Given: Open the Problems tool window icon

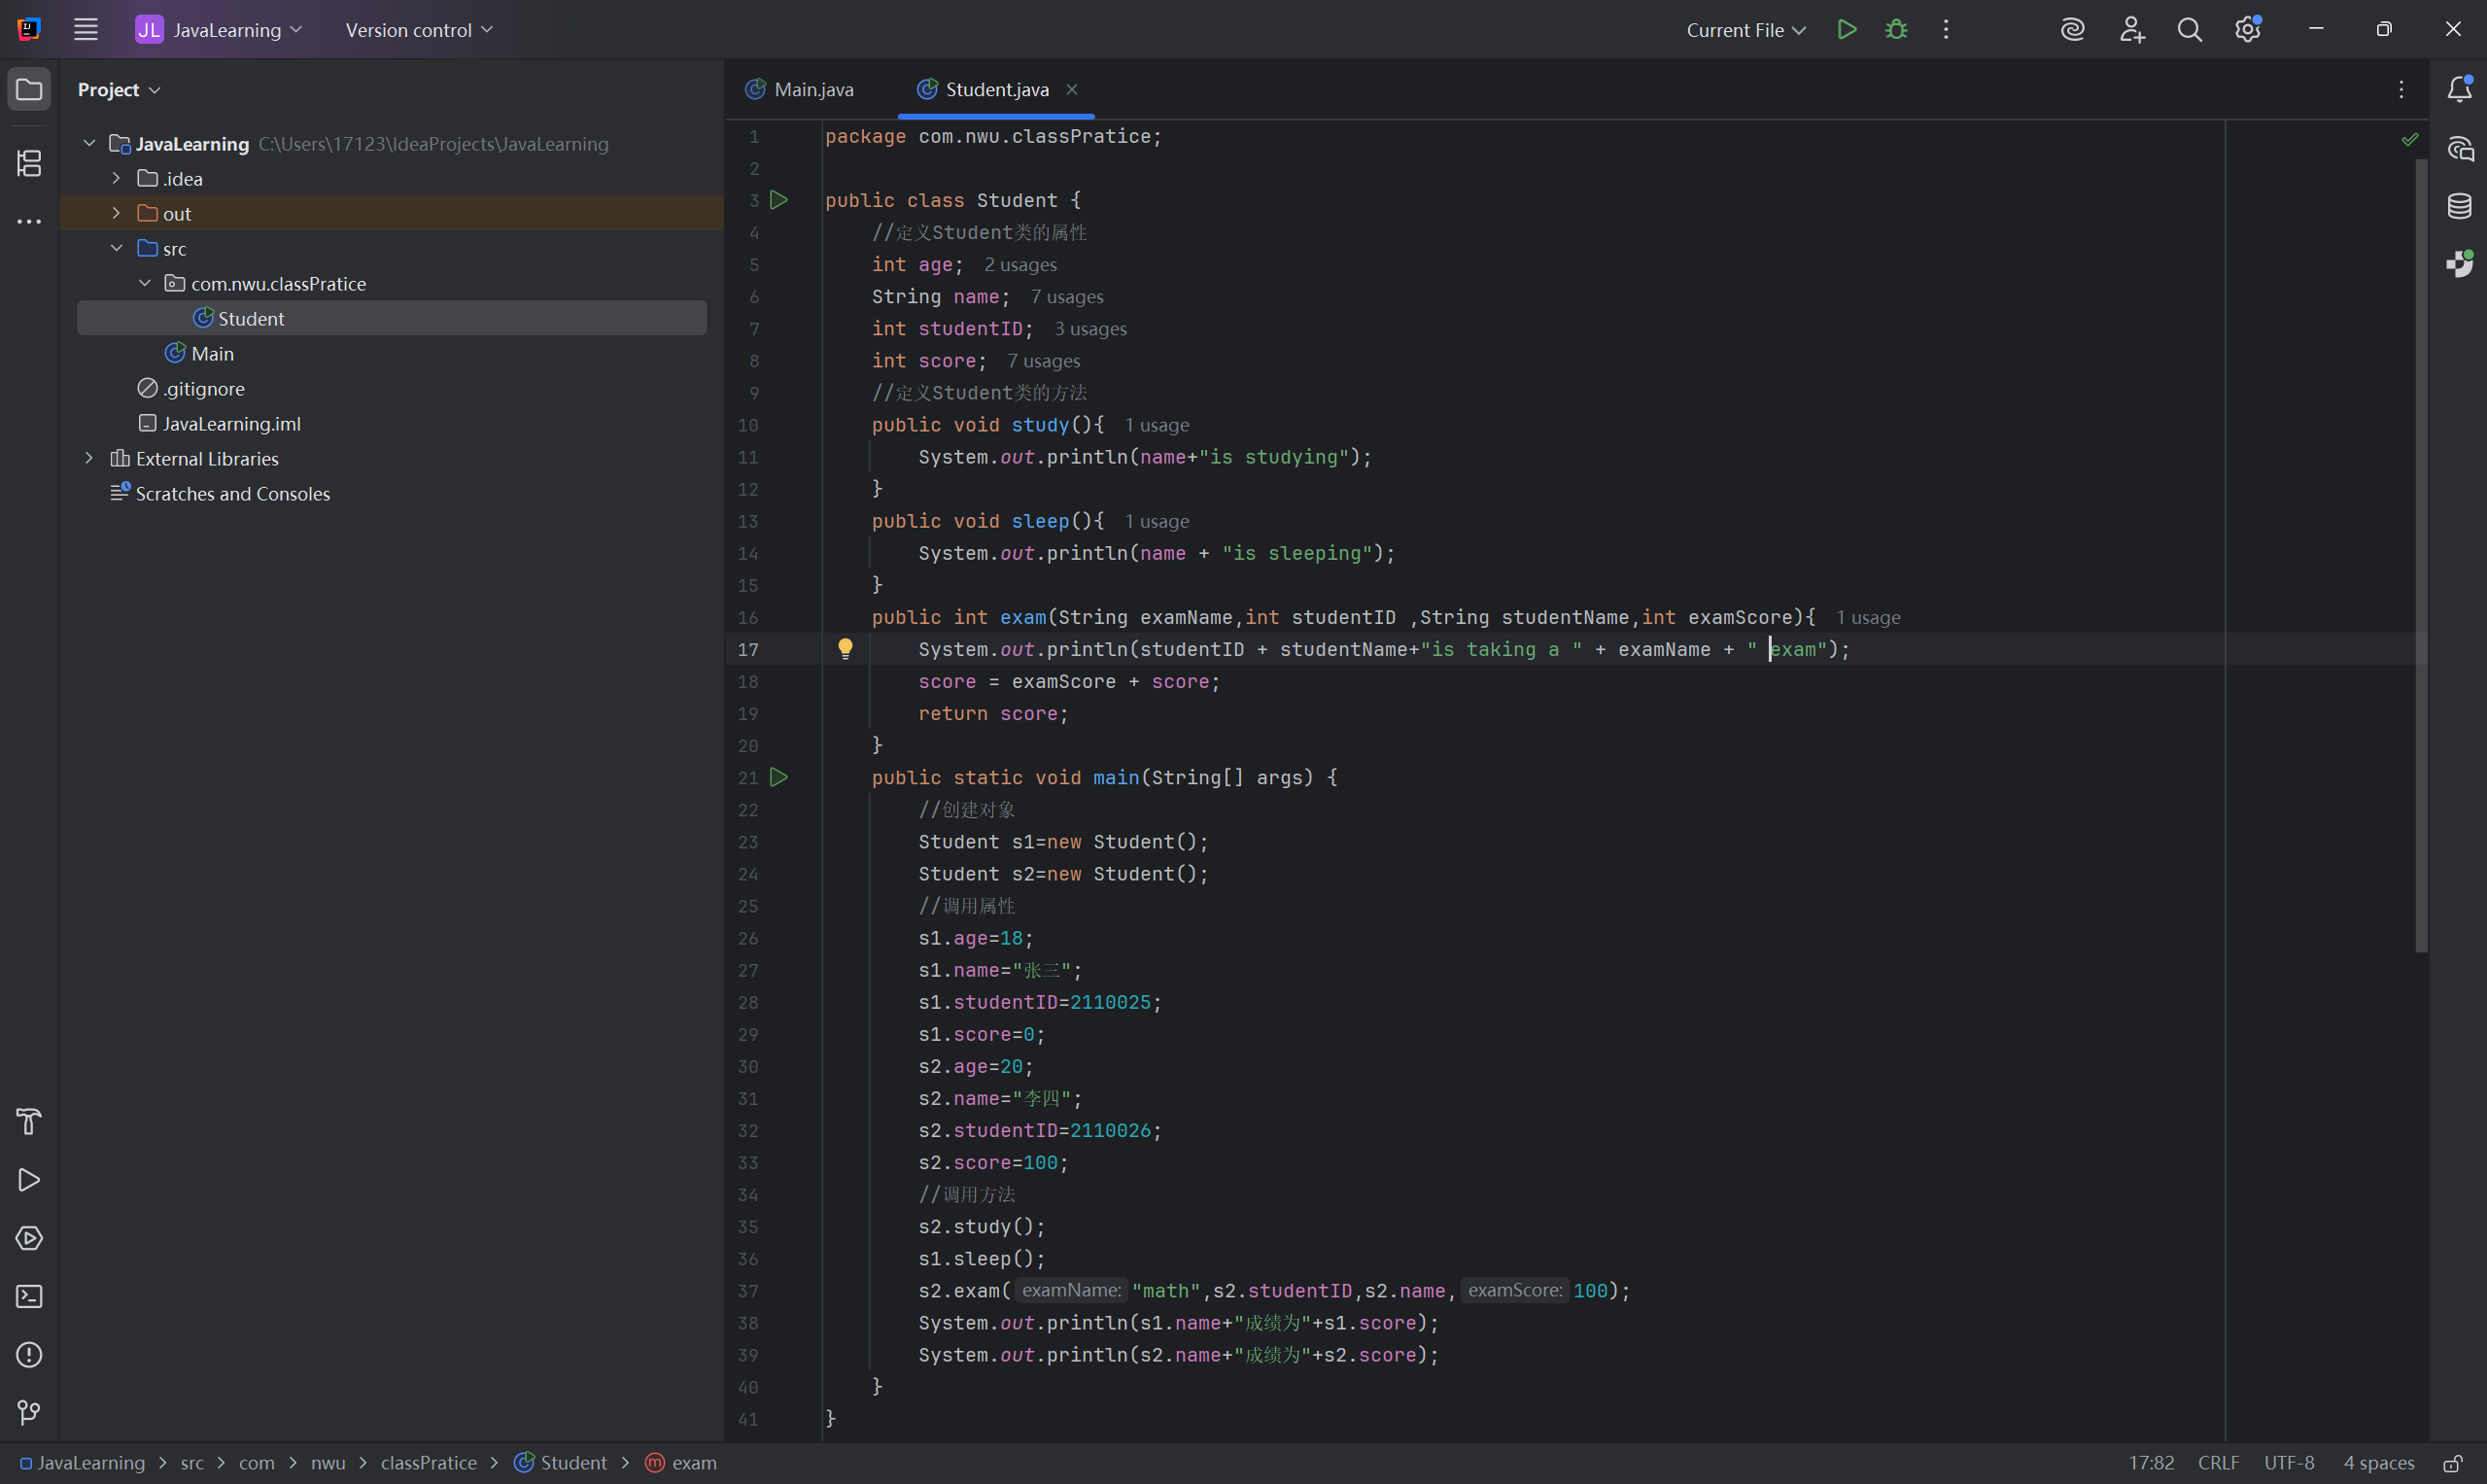Looking at the screenshot, I should [x=29, y=1355].
